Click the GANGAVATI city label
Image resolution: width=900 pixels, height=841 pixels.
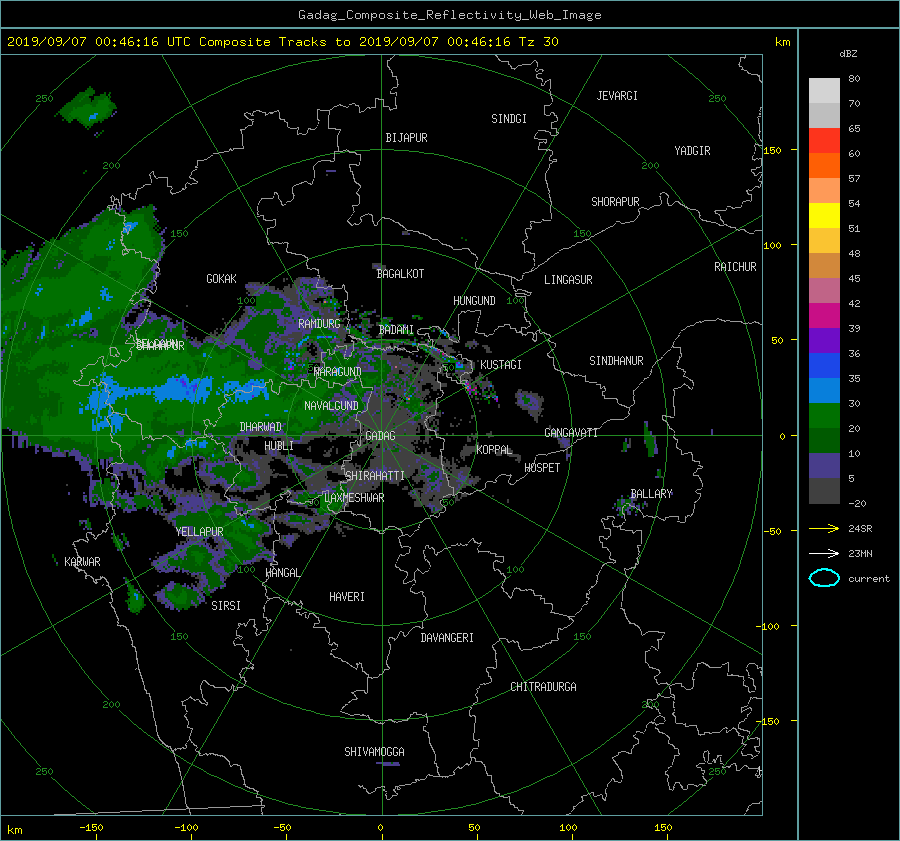(571, 433)
